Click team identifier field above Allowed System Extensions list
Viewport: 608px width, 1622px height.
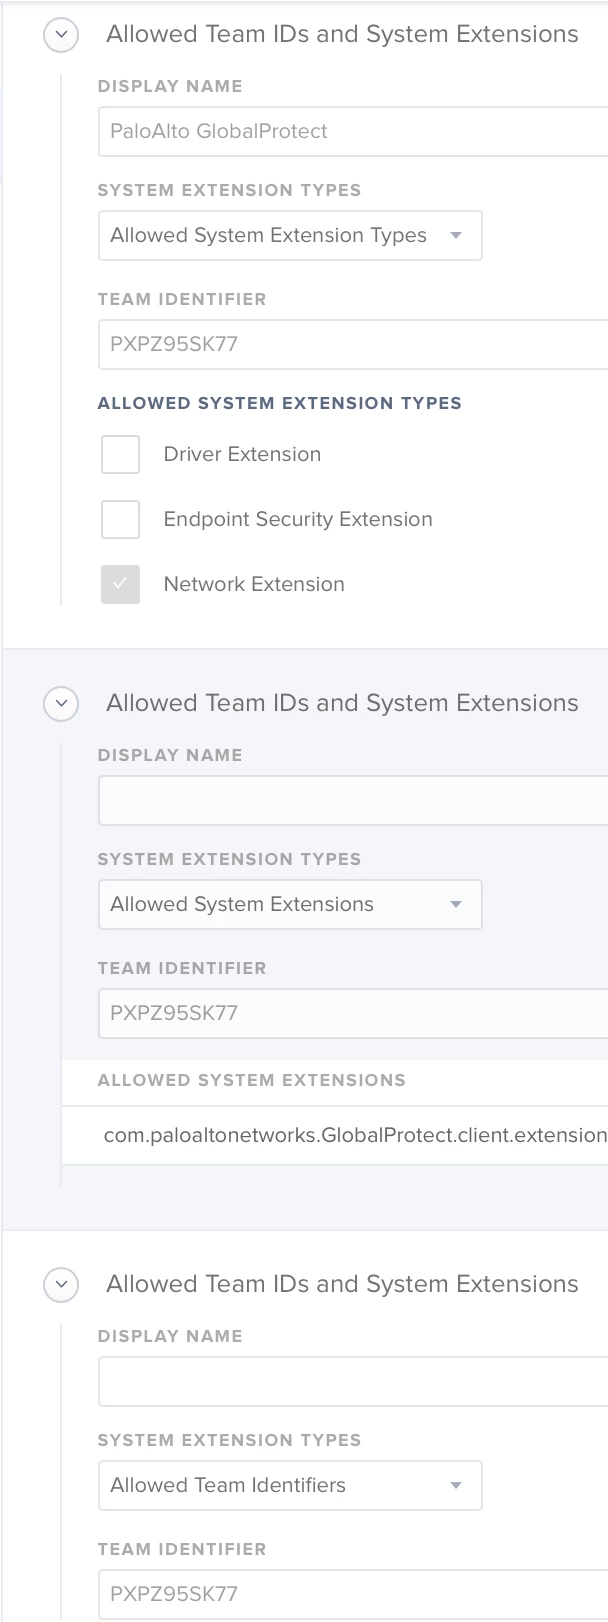pos(353,1013)
